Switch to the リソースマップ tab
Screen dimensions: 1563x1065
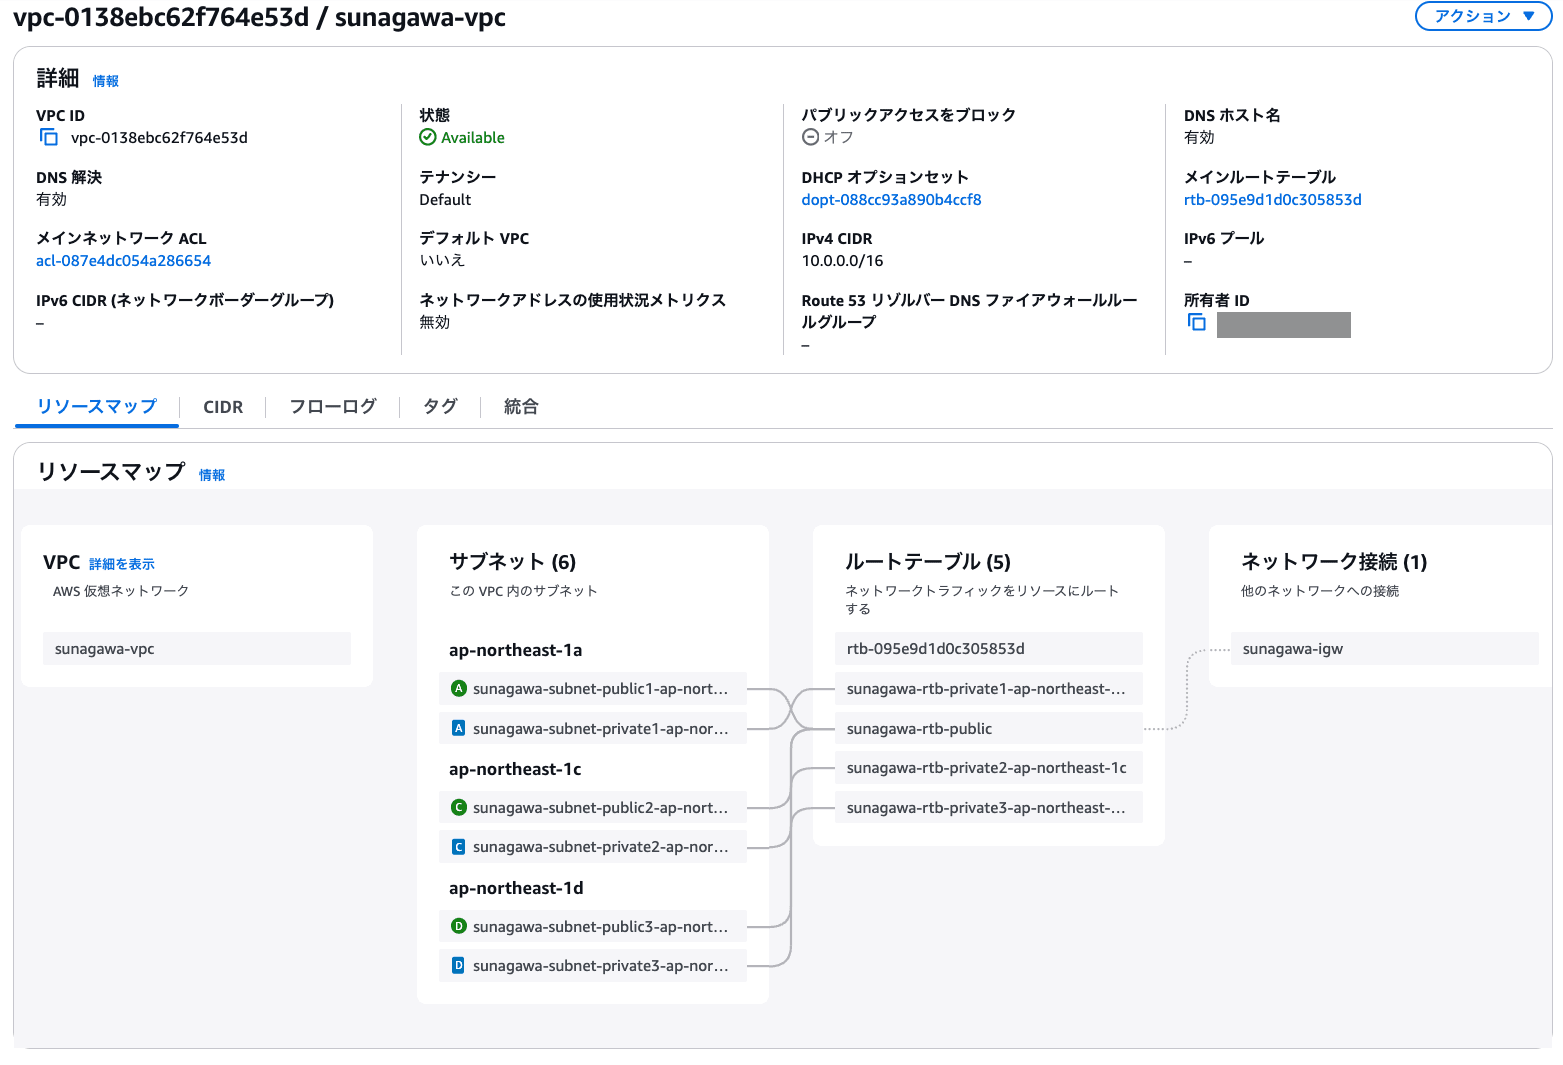click(97, 406)
